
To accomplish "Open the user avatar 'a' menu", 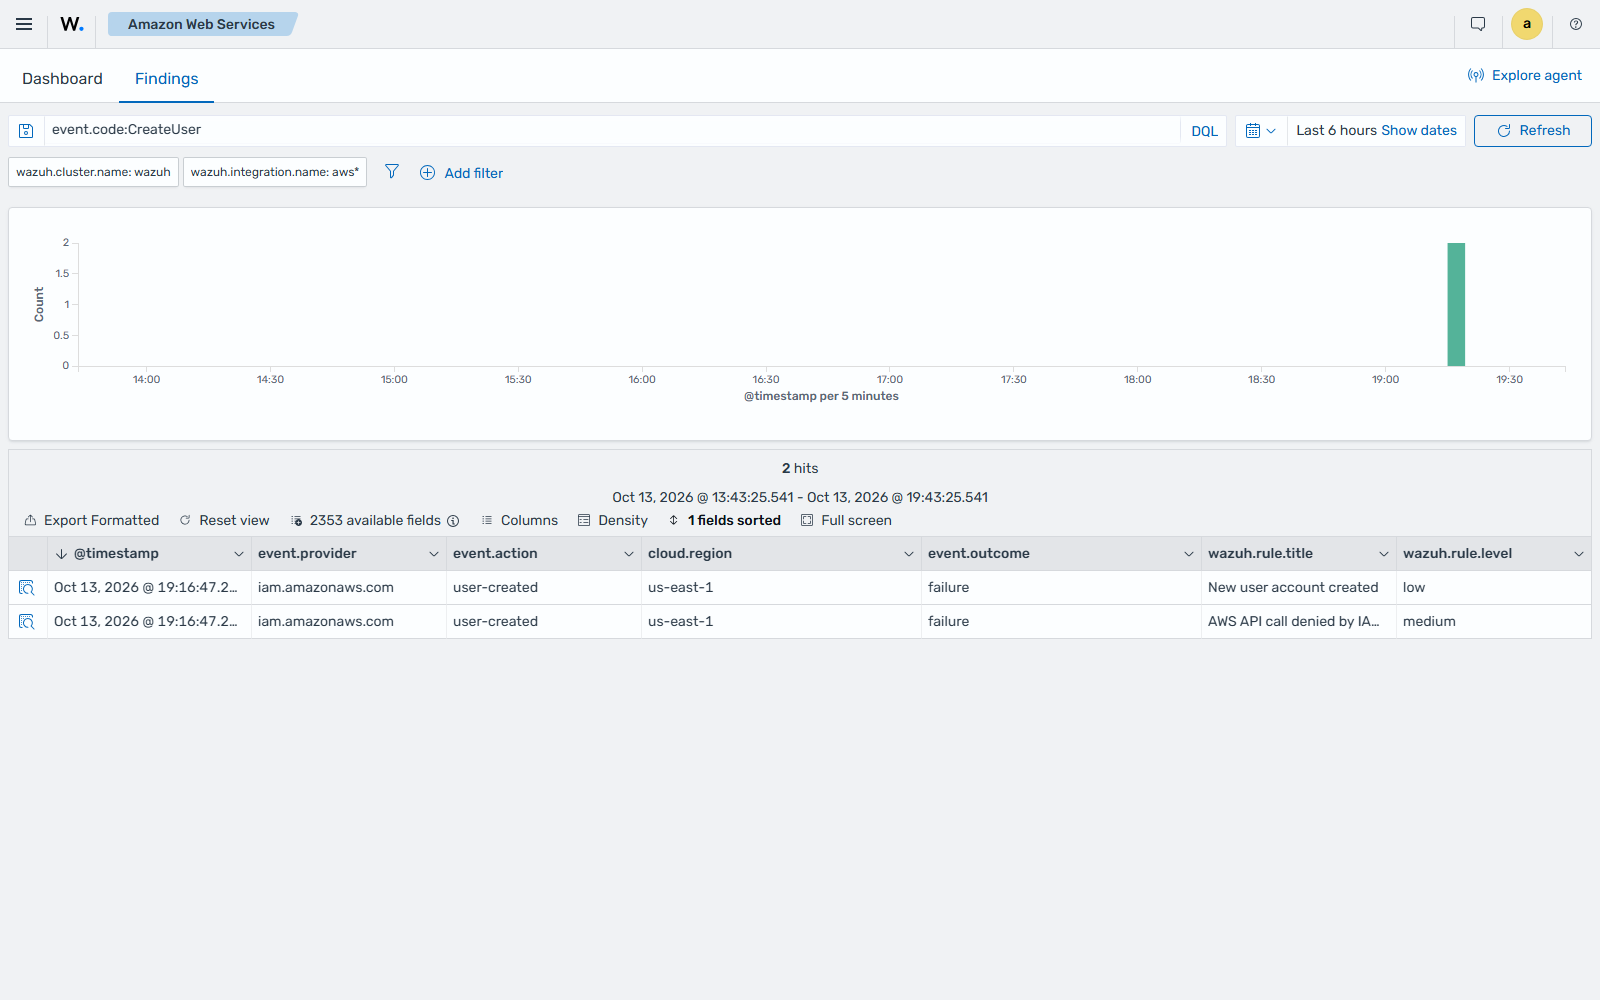I will pos(1527,24).
